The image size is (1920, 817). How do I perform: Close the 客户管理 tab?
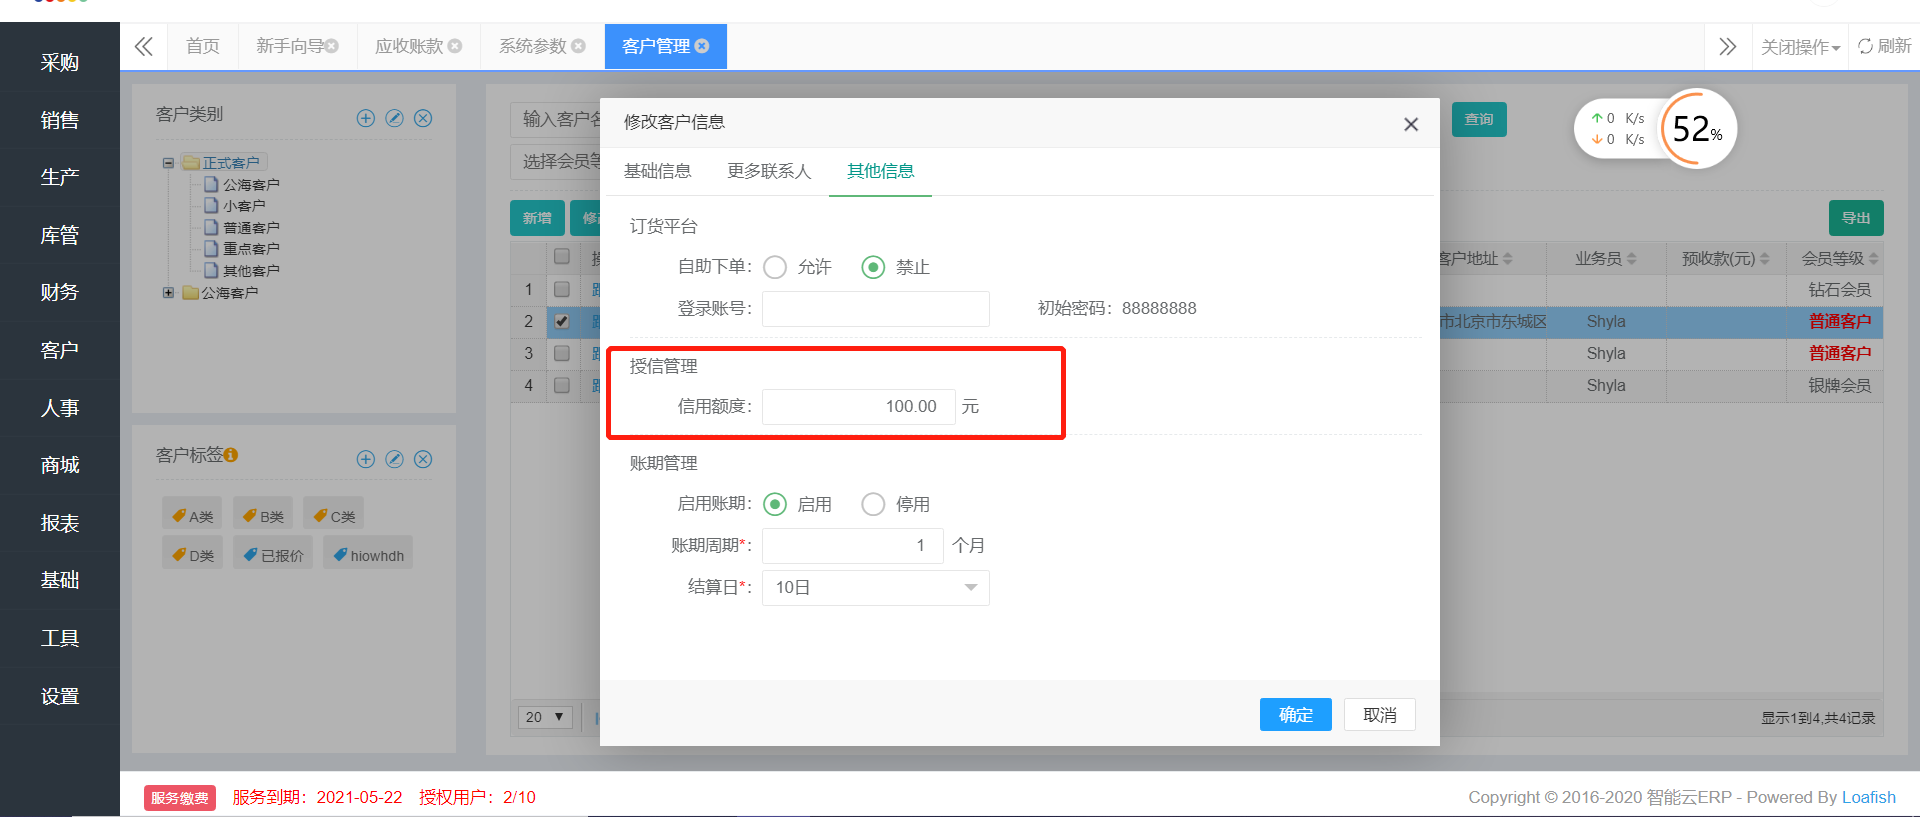pyautogui.click(x=702, y=46)
